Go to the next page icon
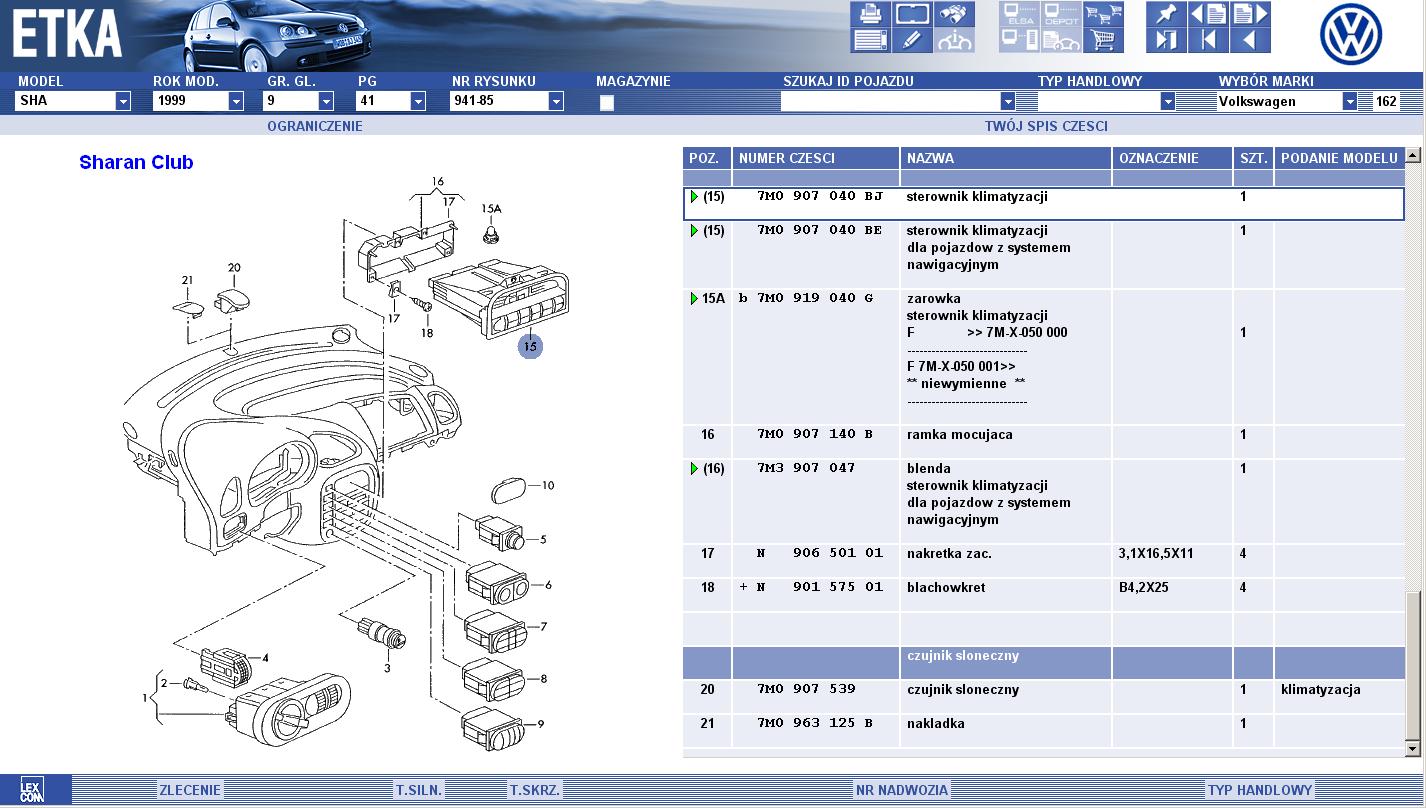This screenshot has height=808, width=1426. (x=1250, y=14)
